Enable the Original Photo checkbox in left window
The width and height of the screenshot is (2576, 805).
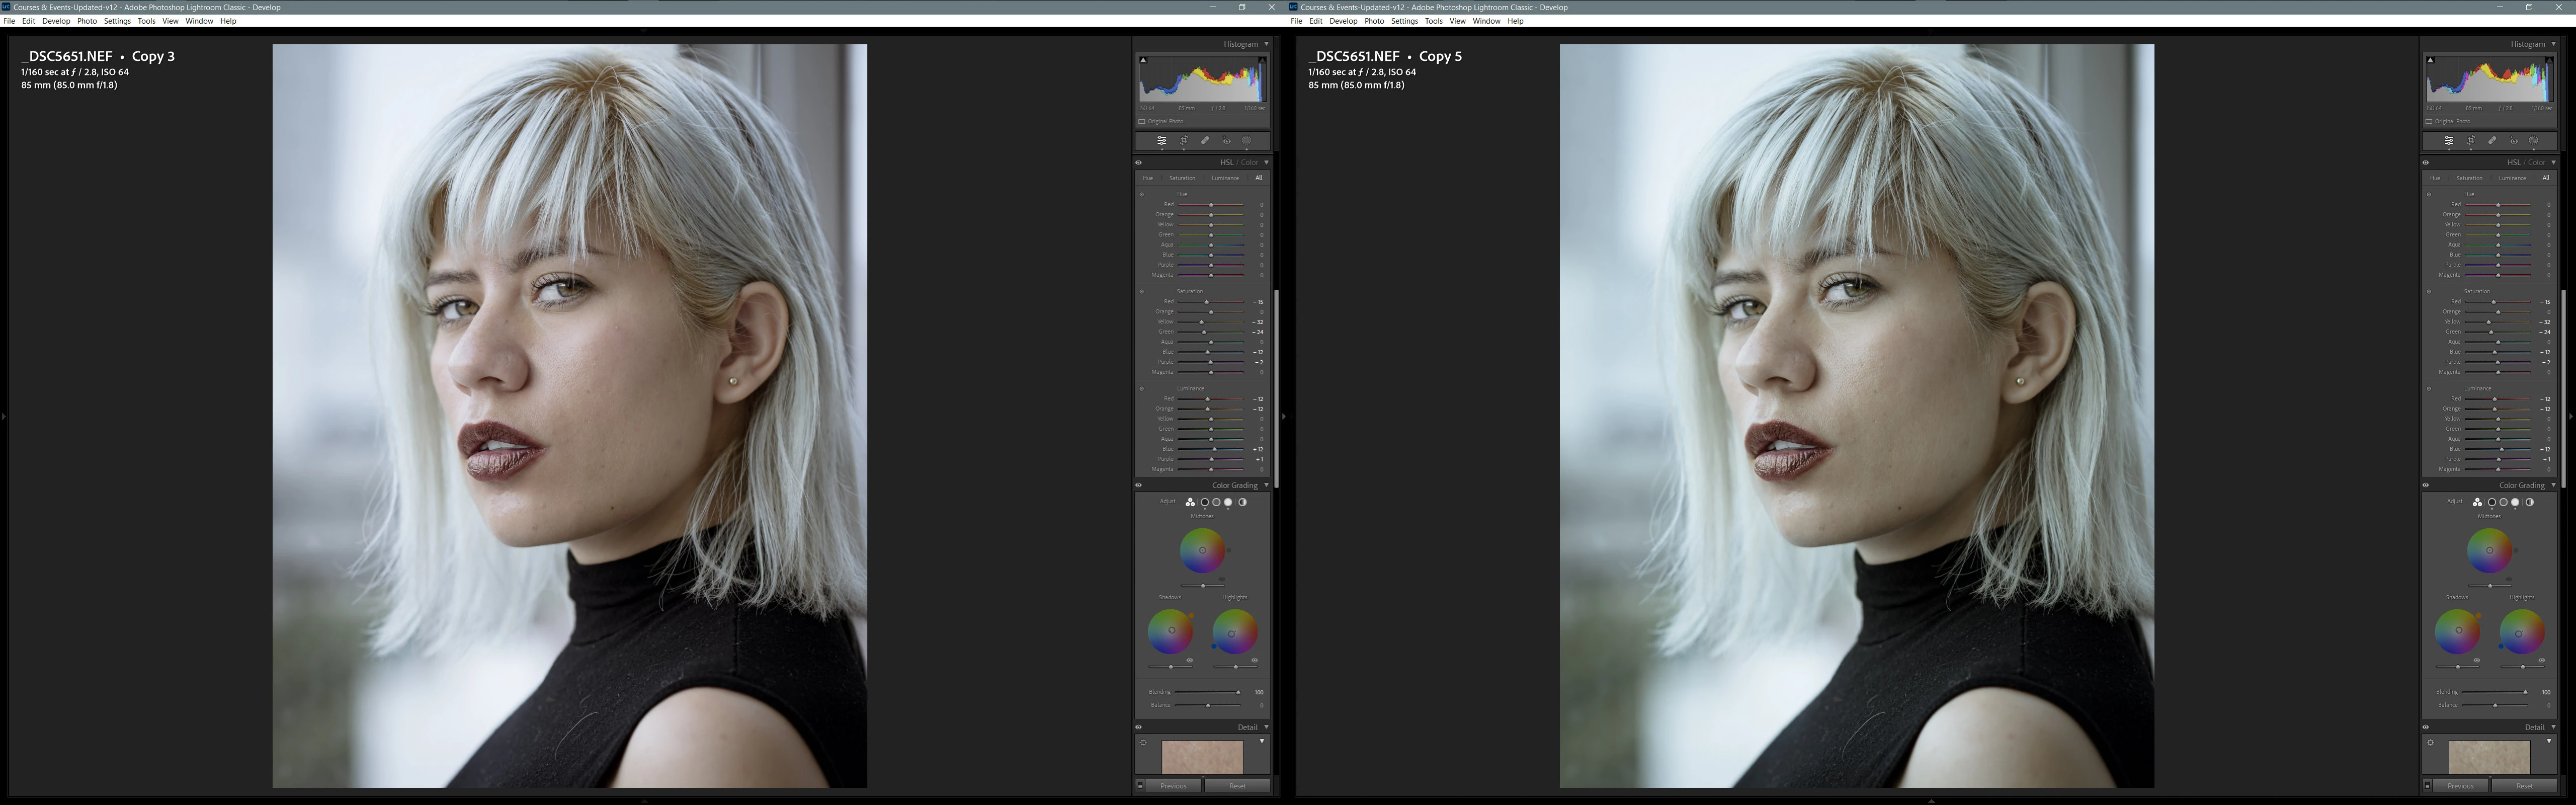tap(1142, 121)
